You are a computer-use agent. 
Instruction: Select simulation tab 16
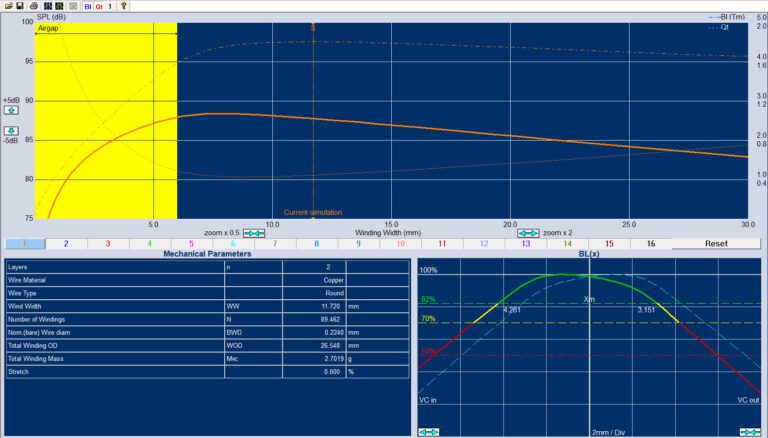[651, 243]
